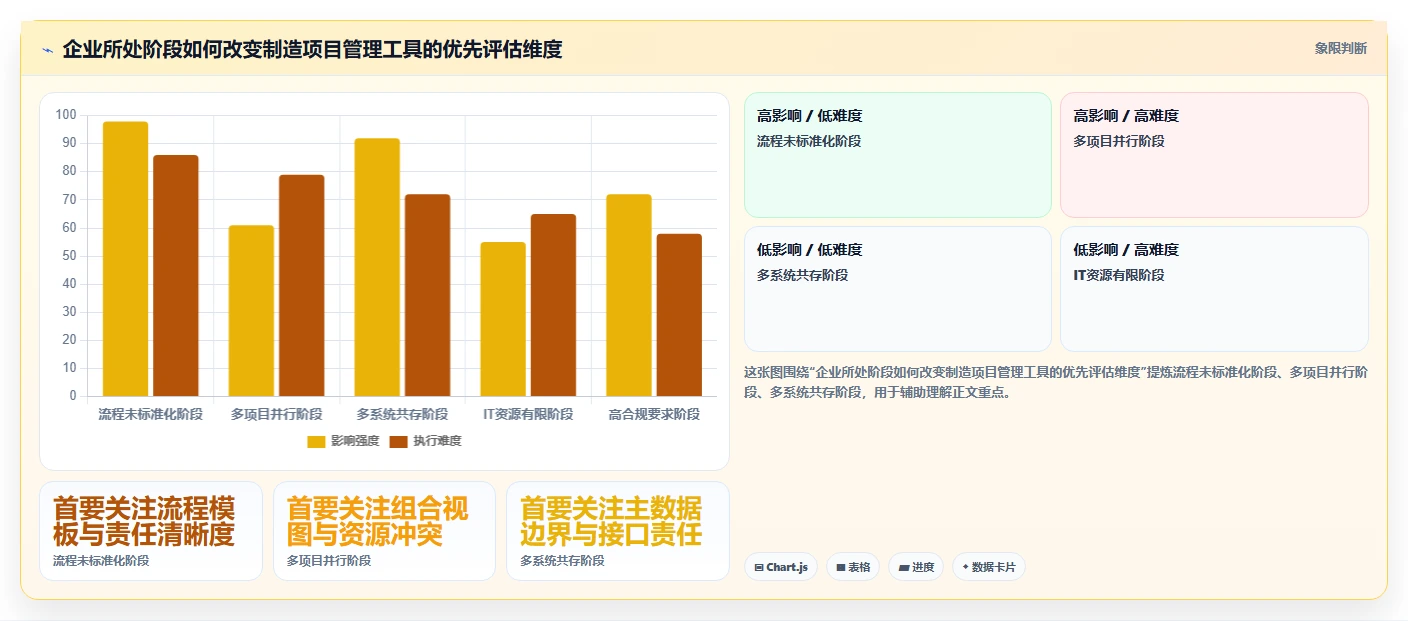Toggle the 执行难度 legend swatch
Viewport: 1408px width, 621px height.
(398, 441)
